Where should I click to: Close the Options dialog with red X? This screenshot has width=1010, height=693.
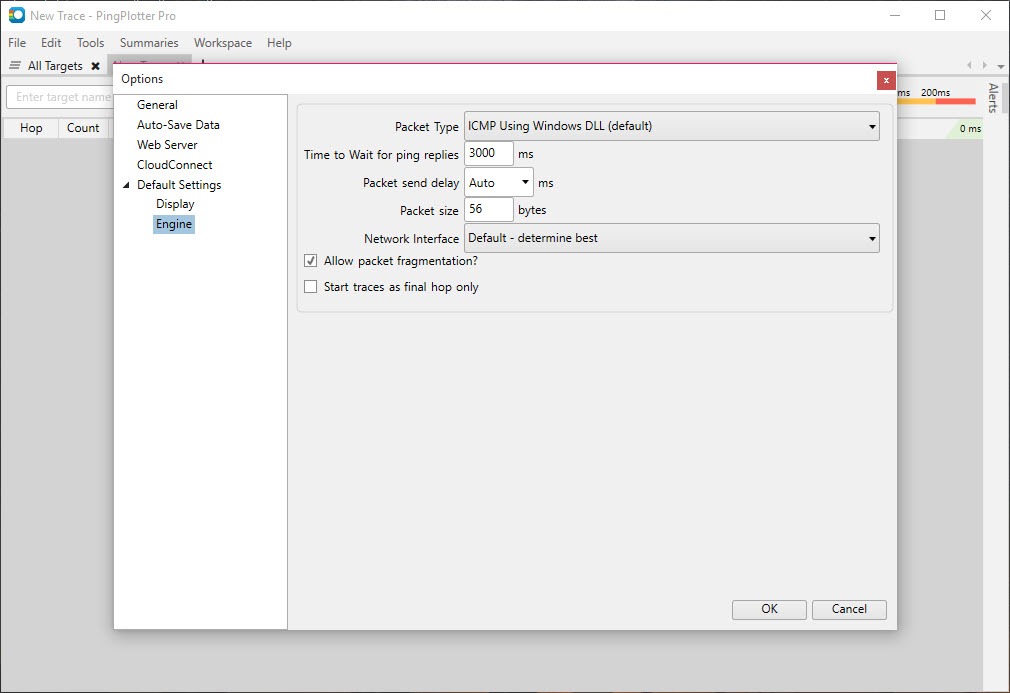click(886, 80)
